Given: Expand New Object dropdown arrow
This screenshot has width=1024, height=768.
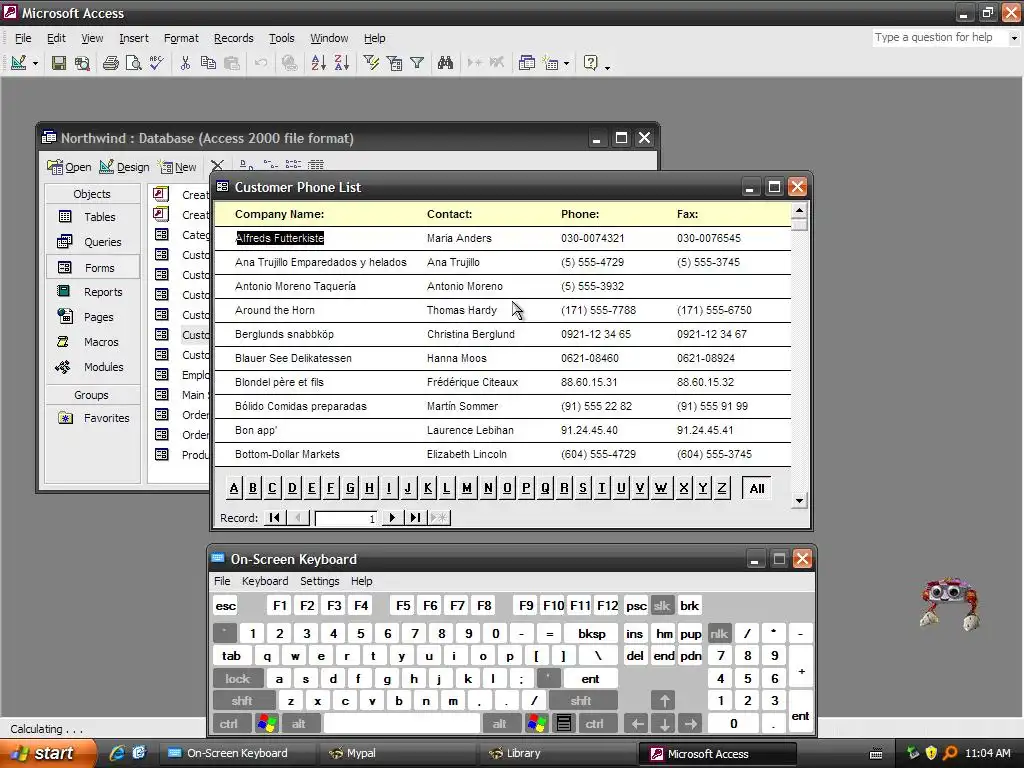Looking at the screenshot, I should pyautogui.click(x=566, y=63).
